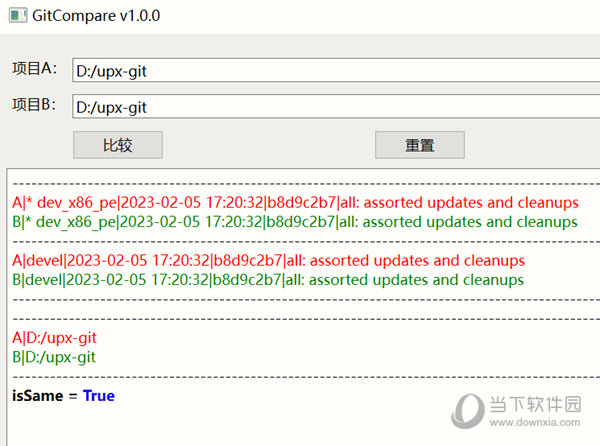
Task: Click the green B|D:/upx-git path line
Action: (54, 357)
